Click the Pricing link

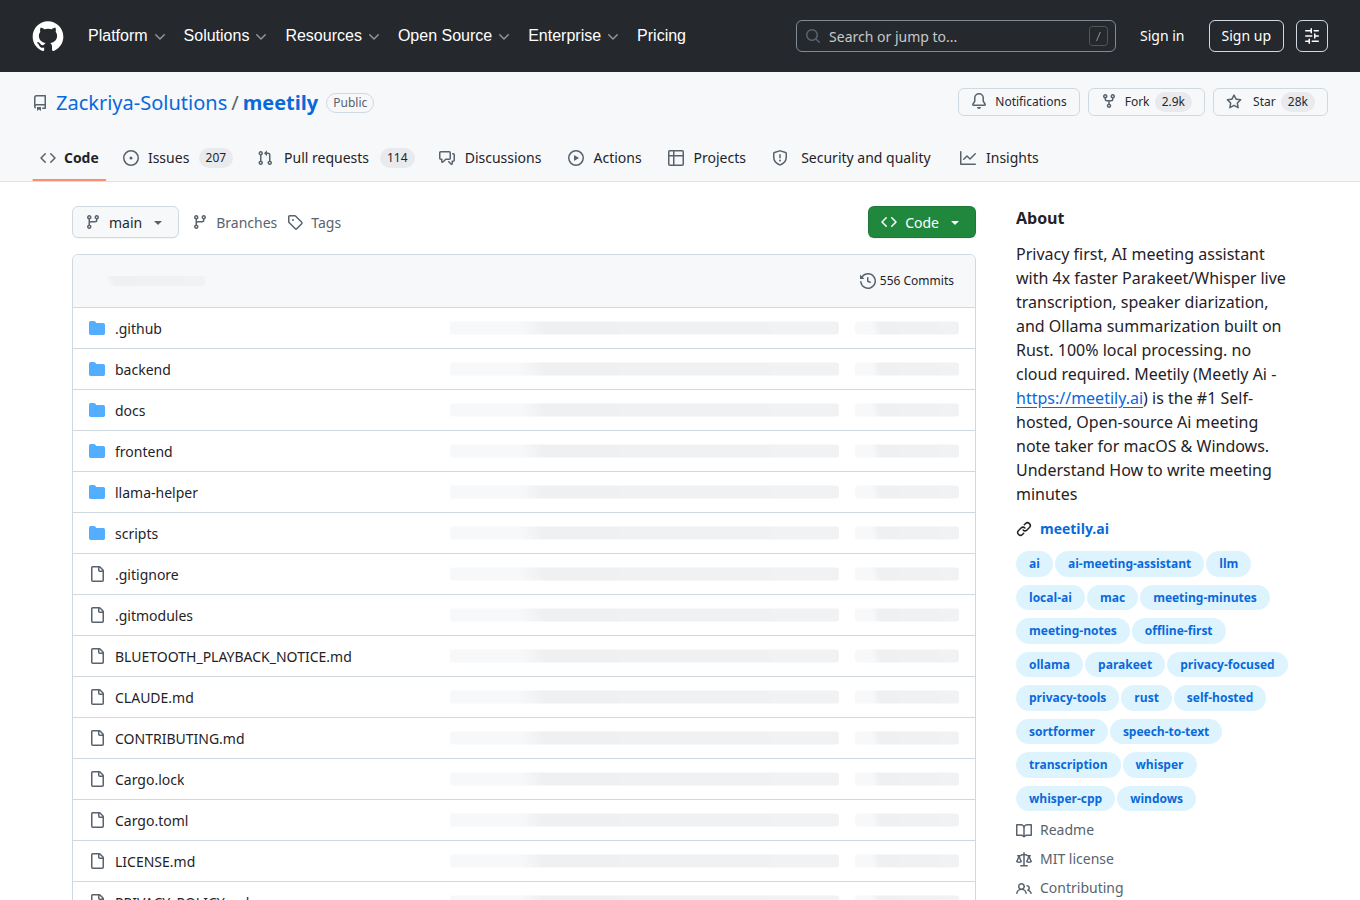[x=661, y=36]
